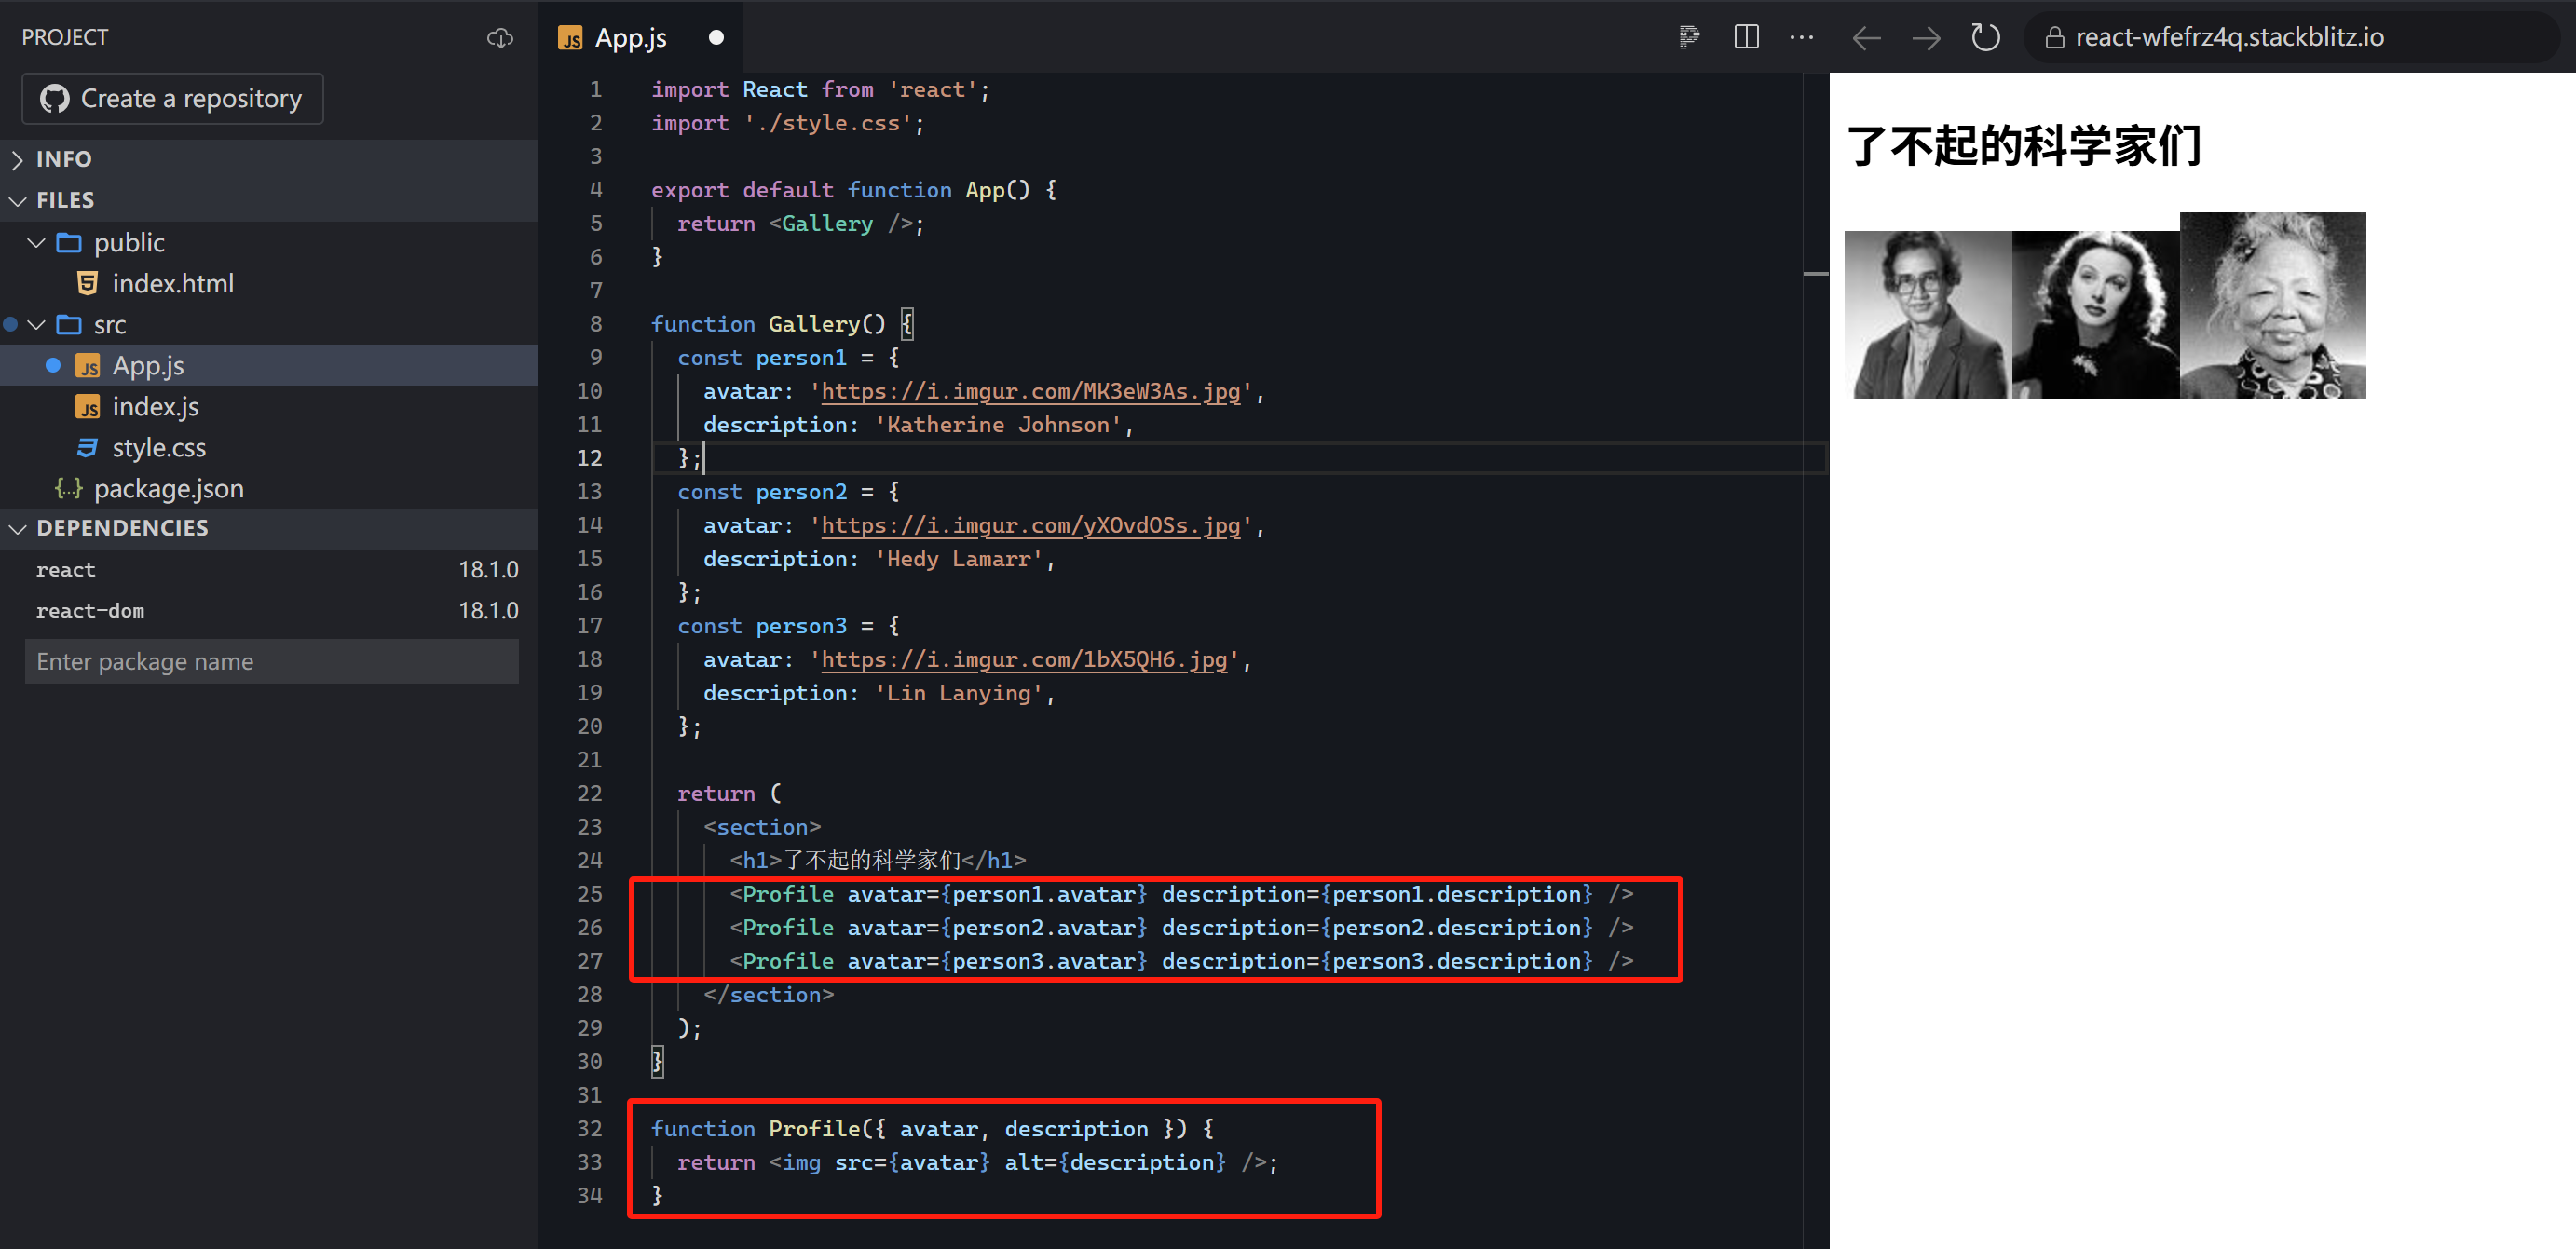Screen dimensions: 2576x1249
Task: Click the Hedy Lamarr photo in preview
Action: 2095,315
